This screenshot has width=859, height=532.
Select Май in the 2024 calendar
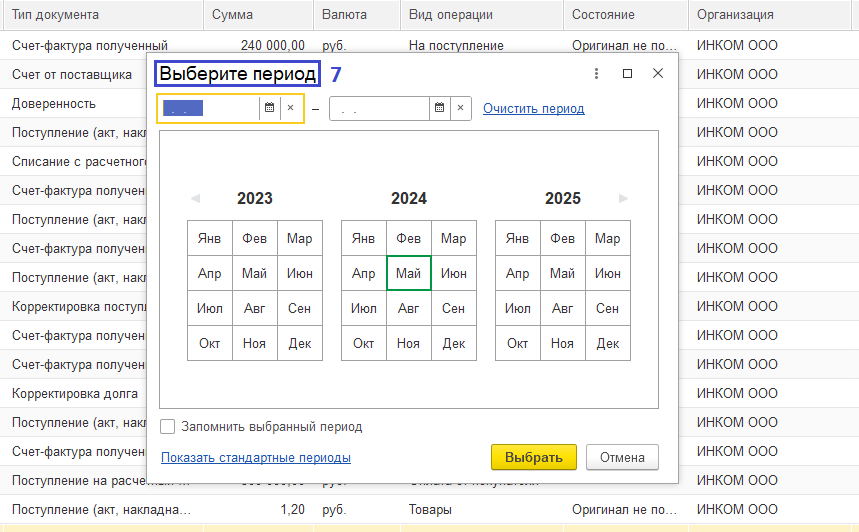(408, 273)
